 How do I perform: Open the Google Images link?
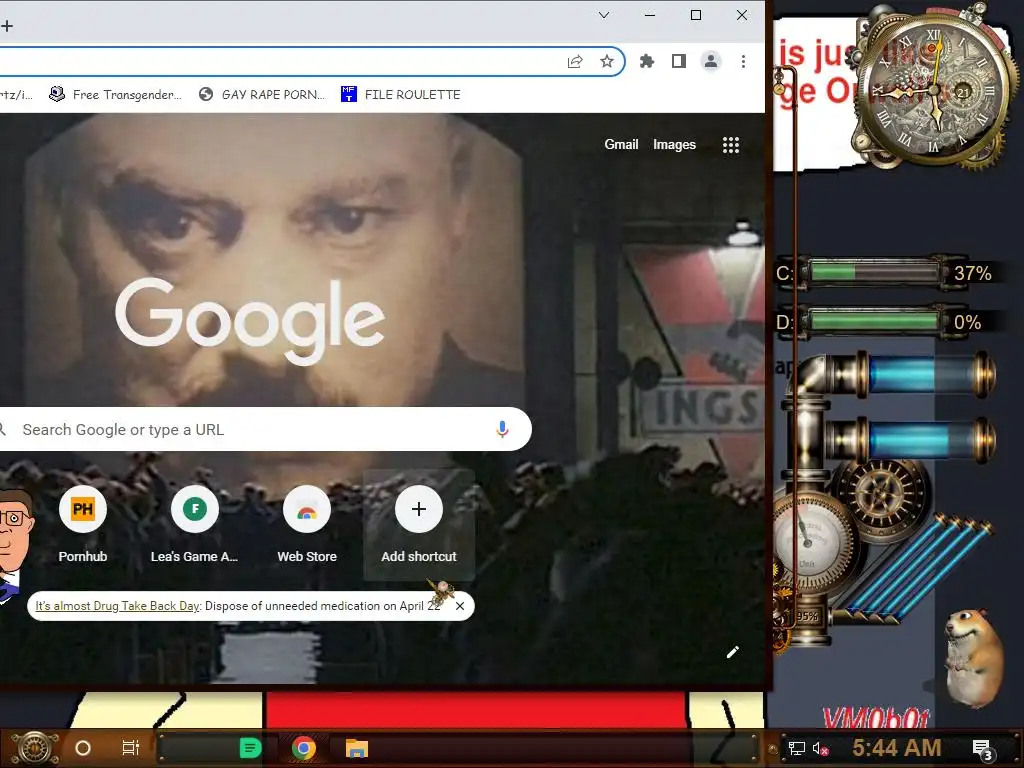click(x=674, y=144)
